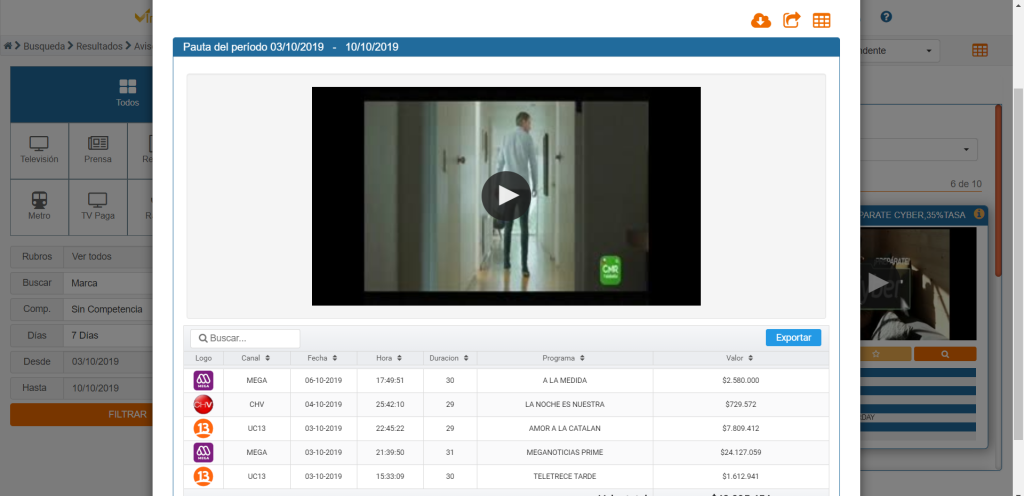Click the 13 logo in TELETRECE TARDE row
This screenshot has height=496, width=1024.
click(204, 476)
